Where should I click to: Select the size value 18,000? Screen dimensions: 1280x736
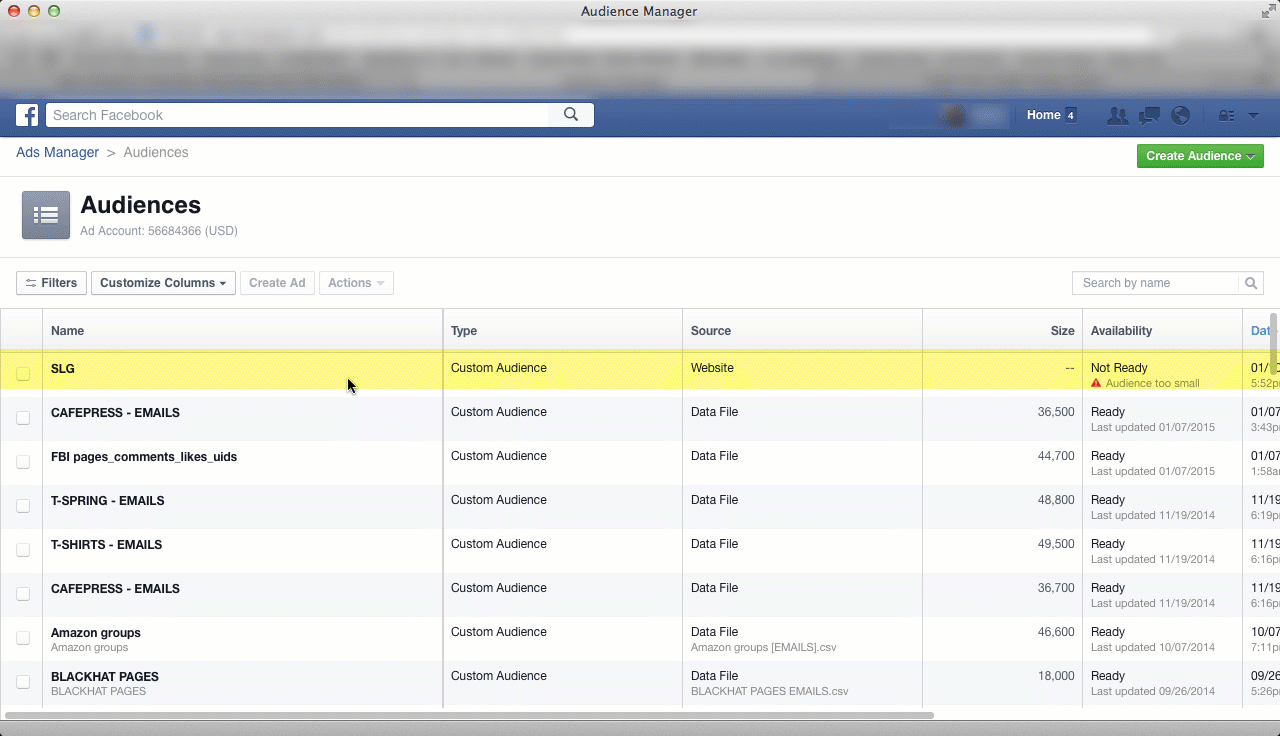pyautogui.click(x=1056, y=676)
